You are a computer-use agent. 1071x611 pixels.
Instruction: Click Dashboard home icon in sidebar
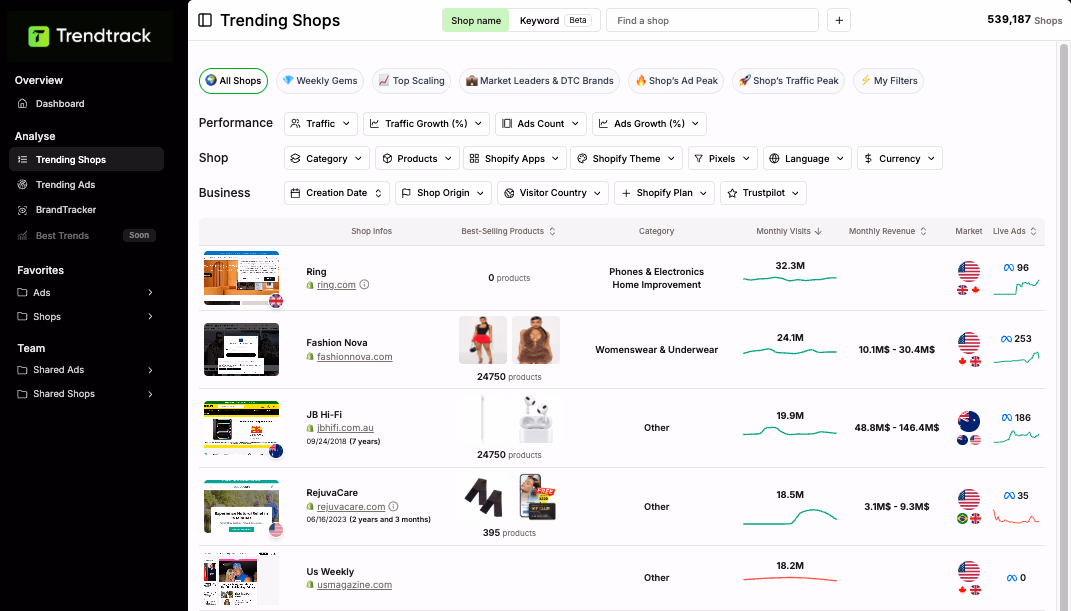pyautogui.click(x=23, y=104)
